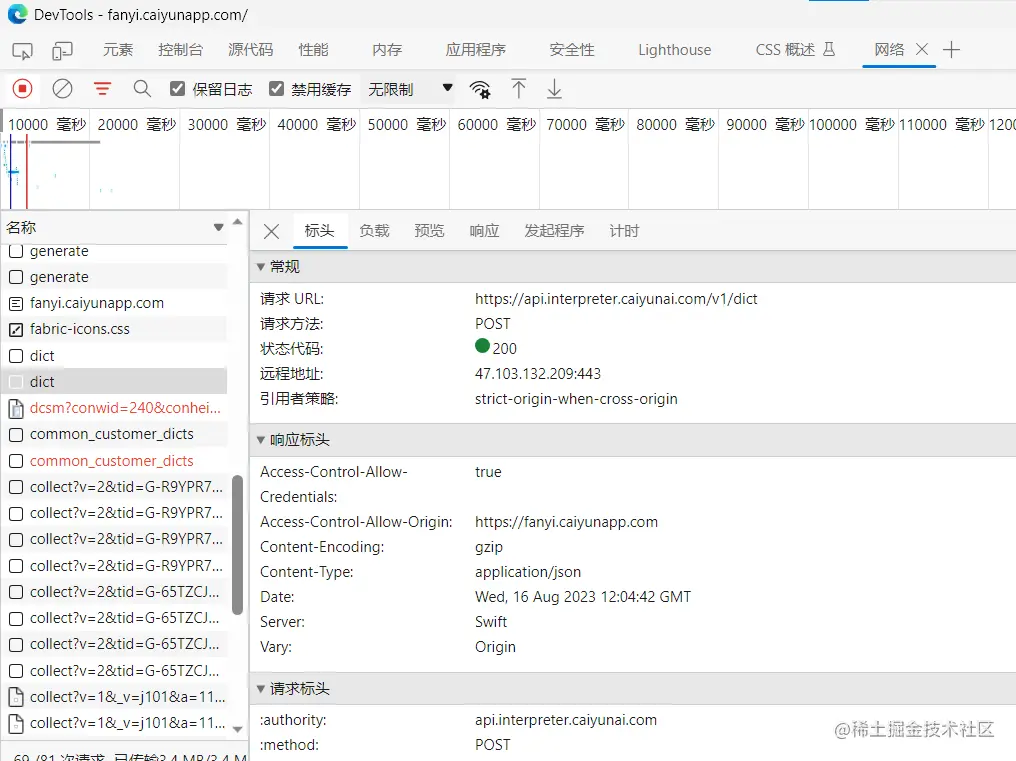Switch to the 响应 details tab

485,231
